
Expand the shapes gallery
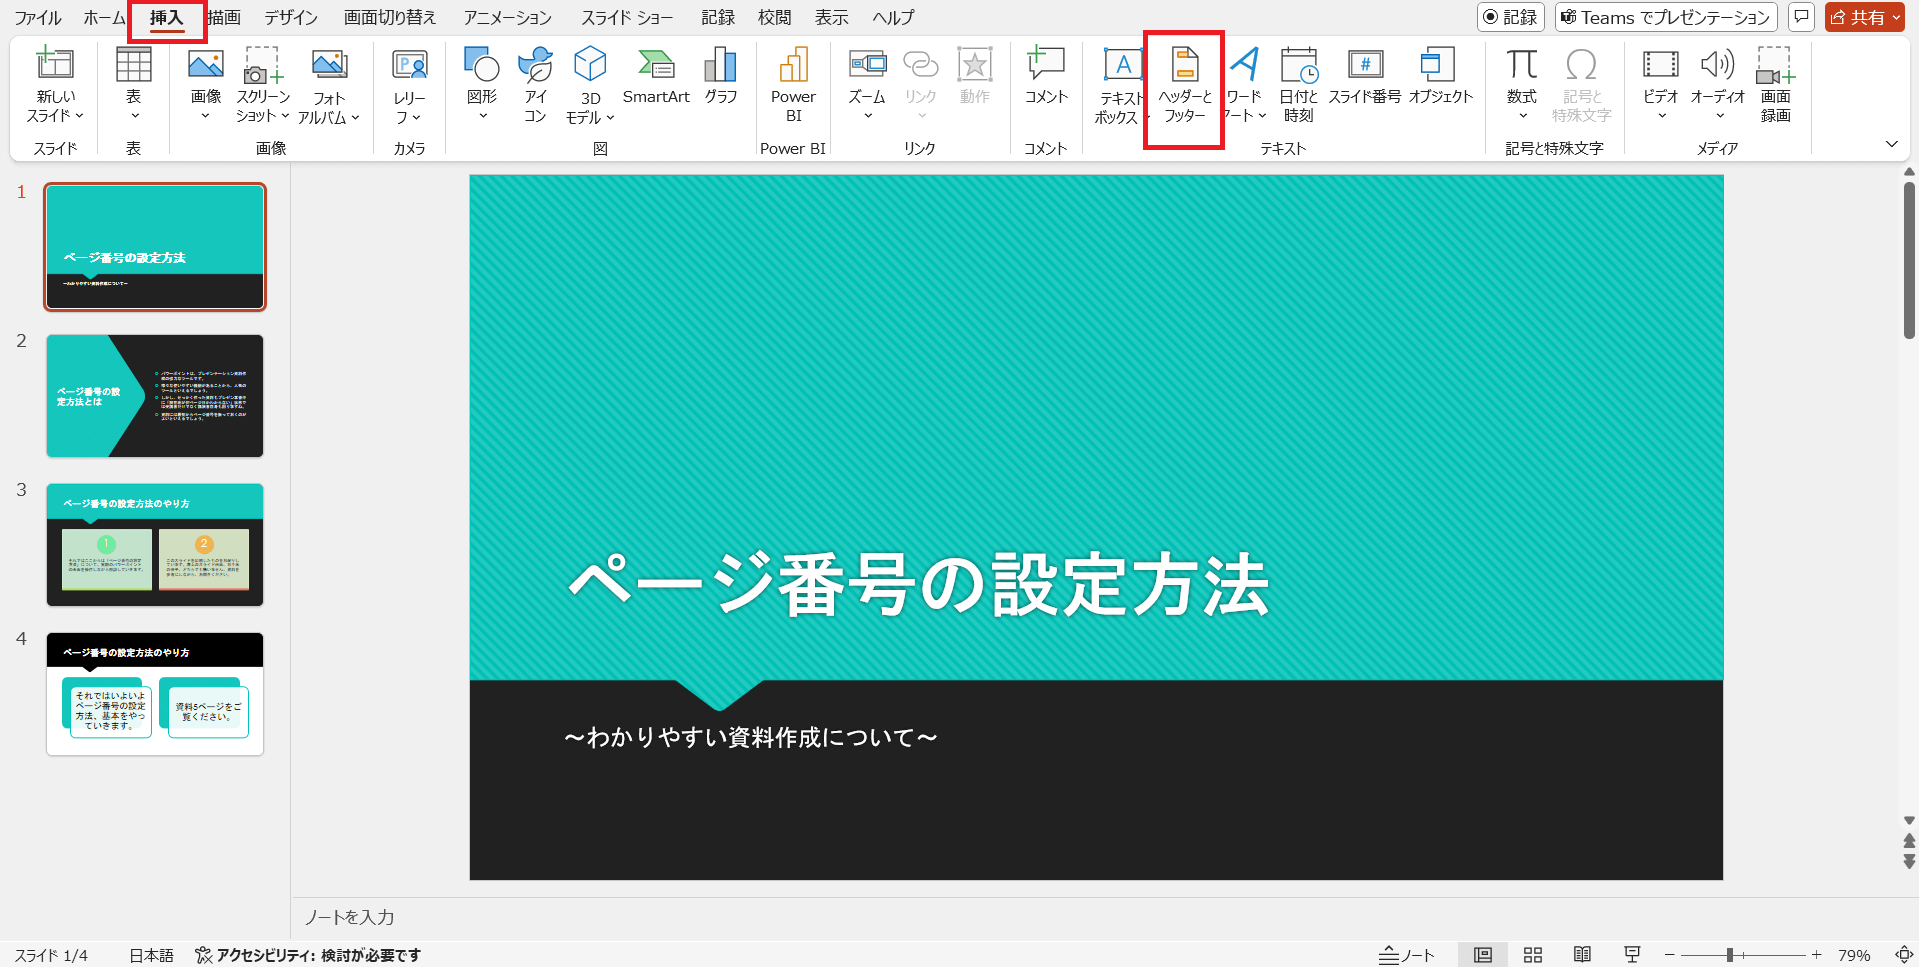(481, 115)
